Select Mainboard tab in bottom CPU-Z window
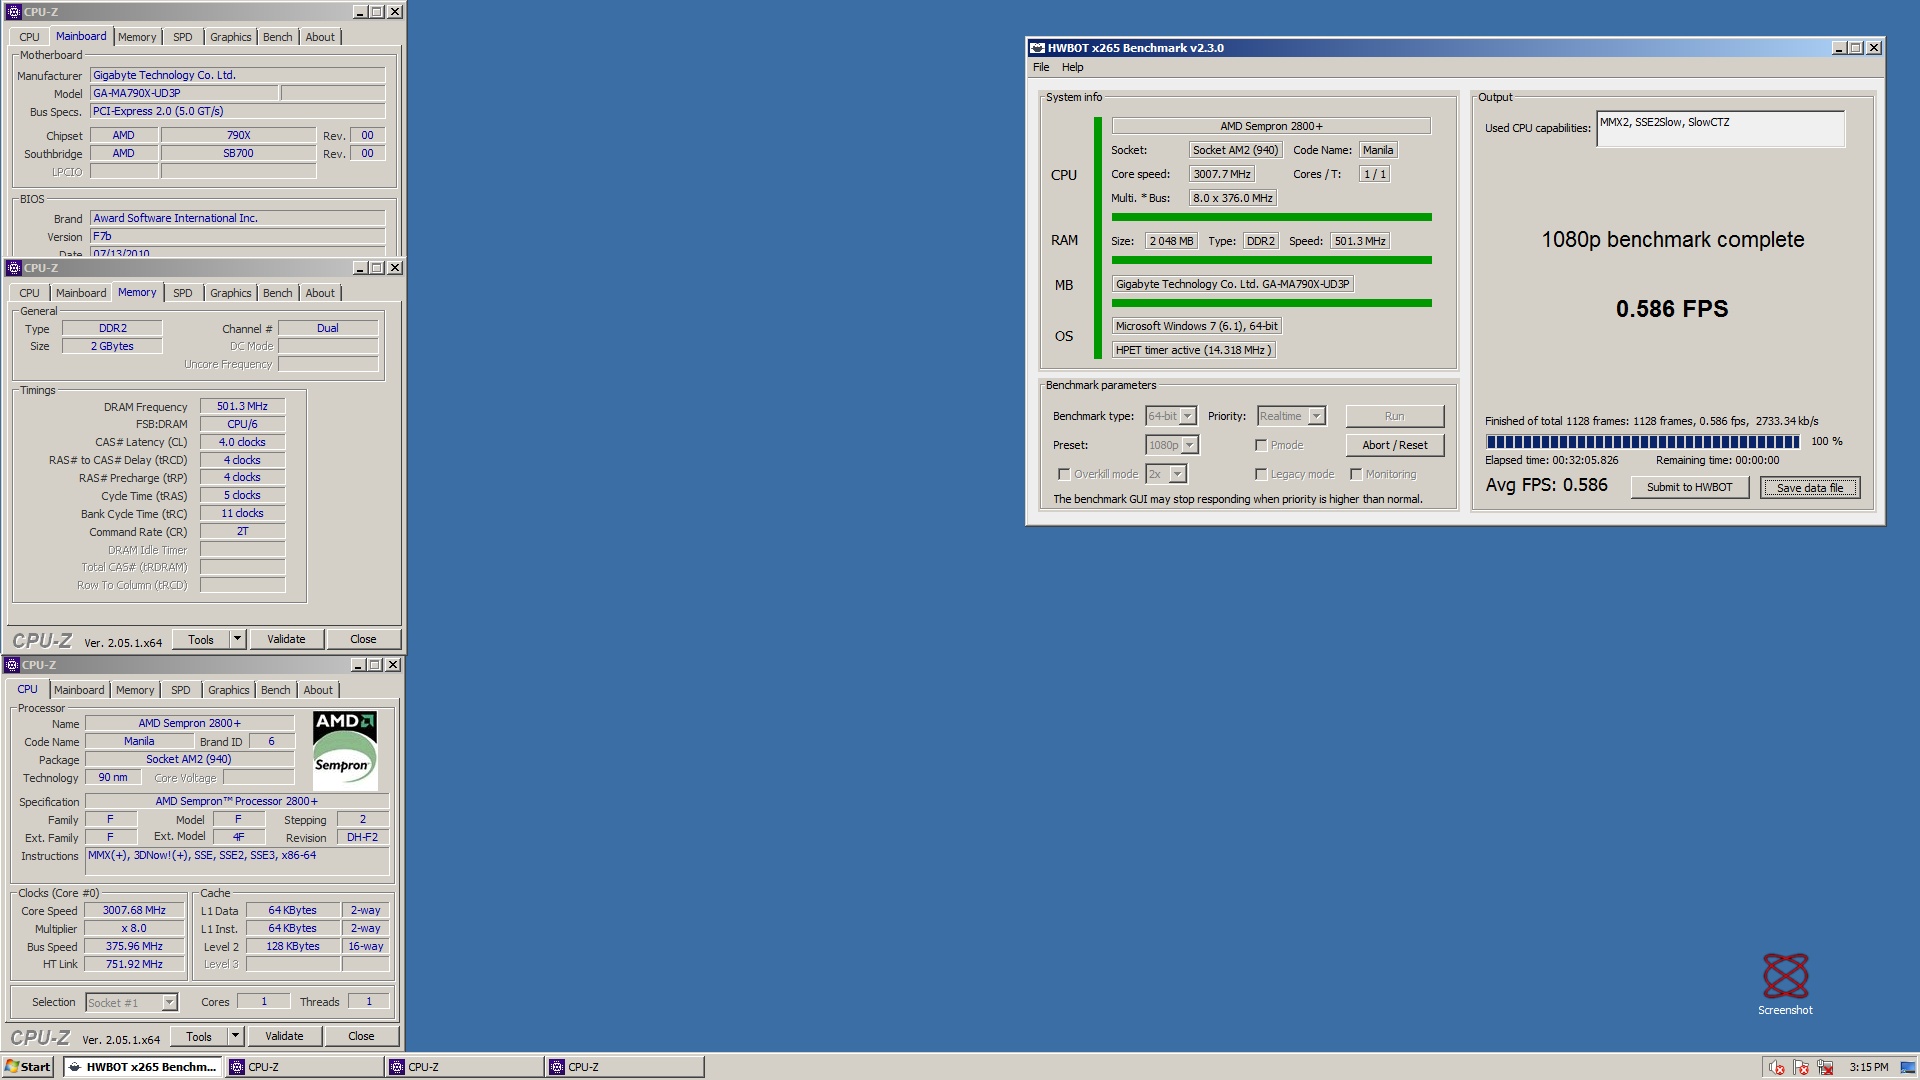Screen dimensions: 1920x1080 tap(79, 690)
